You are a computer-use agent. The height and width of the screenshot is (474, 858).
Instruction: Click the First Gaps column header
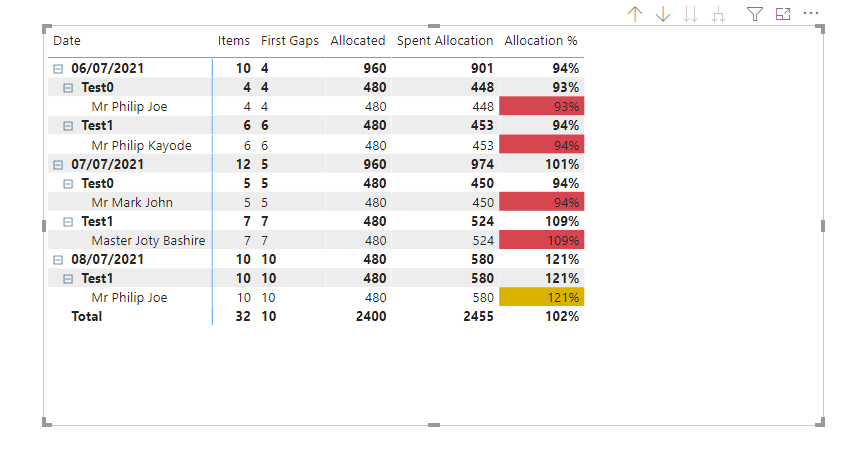click(x=290, y=41)
